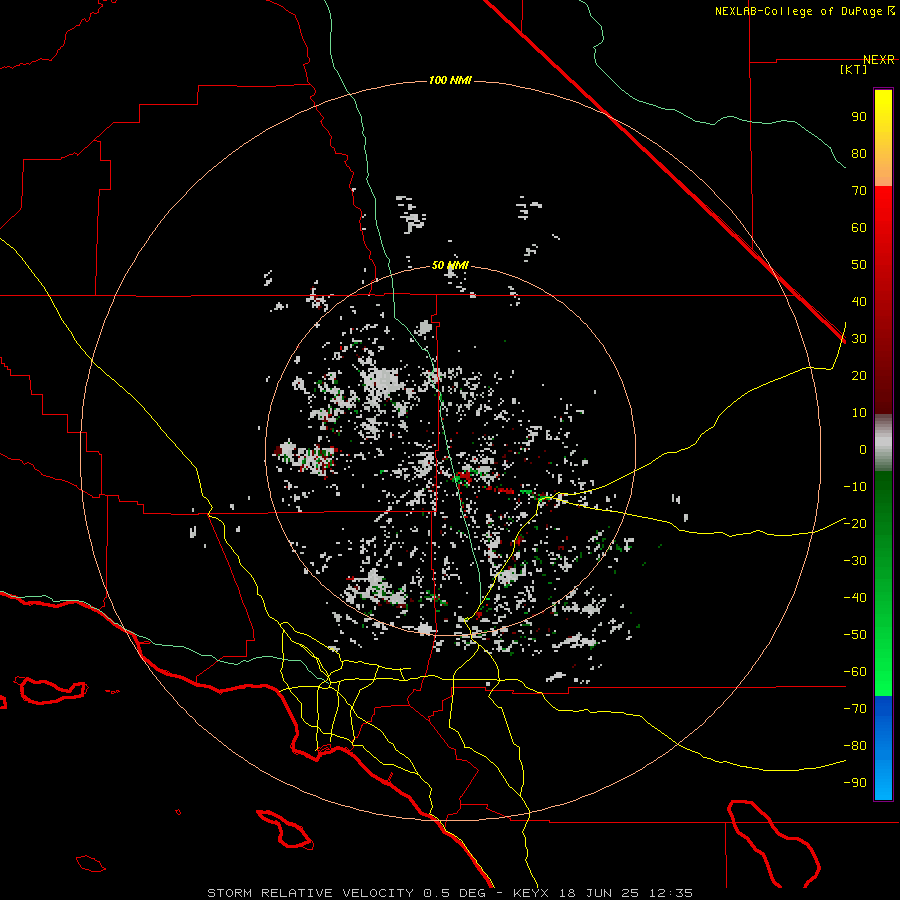The image size is (900, 900).
Task: Click the KEYX station identifier
Action: (531, 893)
